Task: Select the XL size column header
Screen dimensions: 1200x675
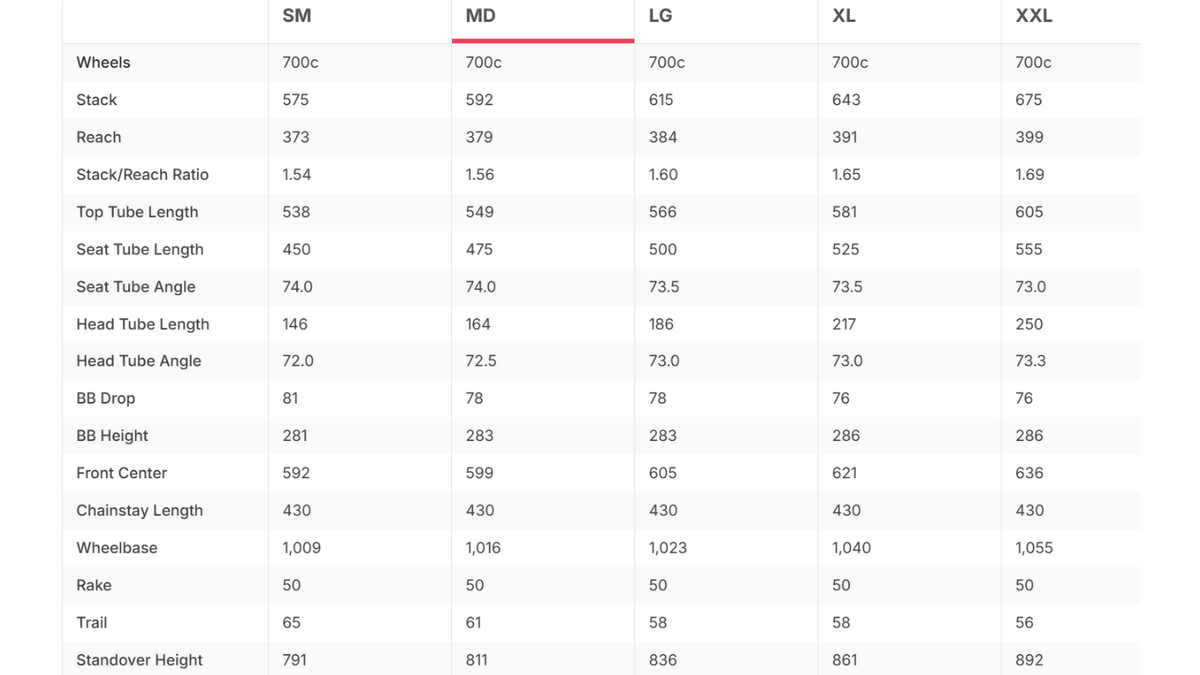Action: (844, 16)
